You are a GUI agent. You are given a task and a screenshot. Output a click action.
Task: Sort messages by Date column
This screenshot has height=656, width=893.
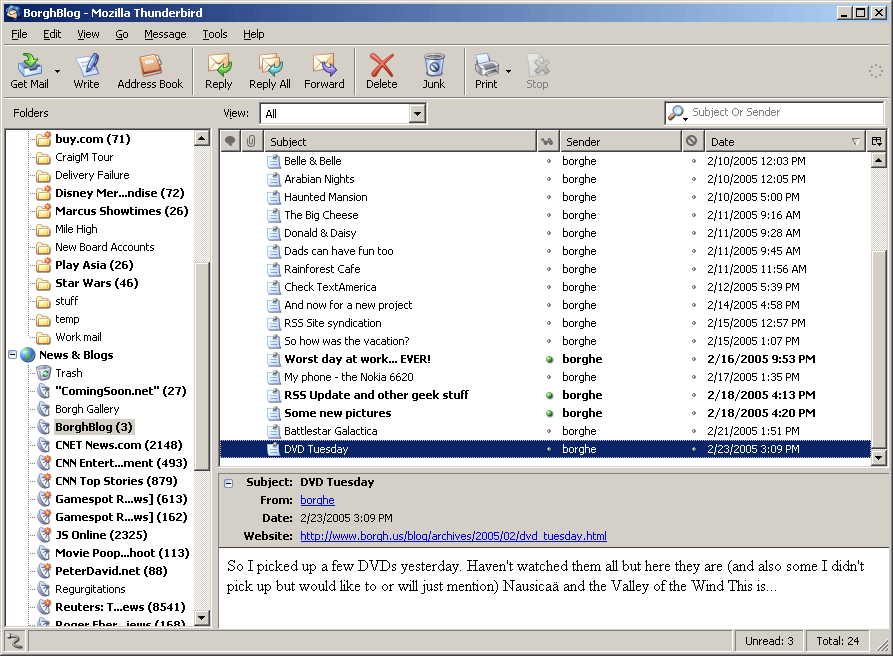[x=785, y=141]
